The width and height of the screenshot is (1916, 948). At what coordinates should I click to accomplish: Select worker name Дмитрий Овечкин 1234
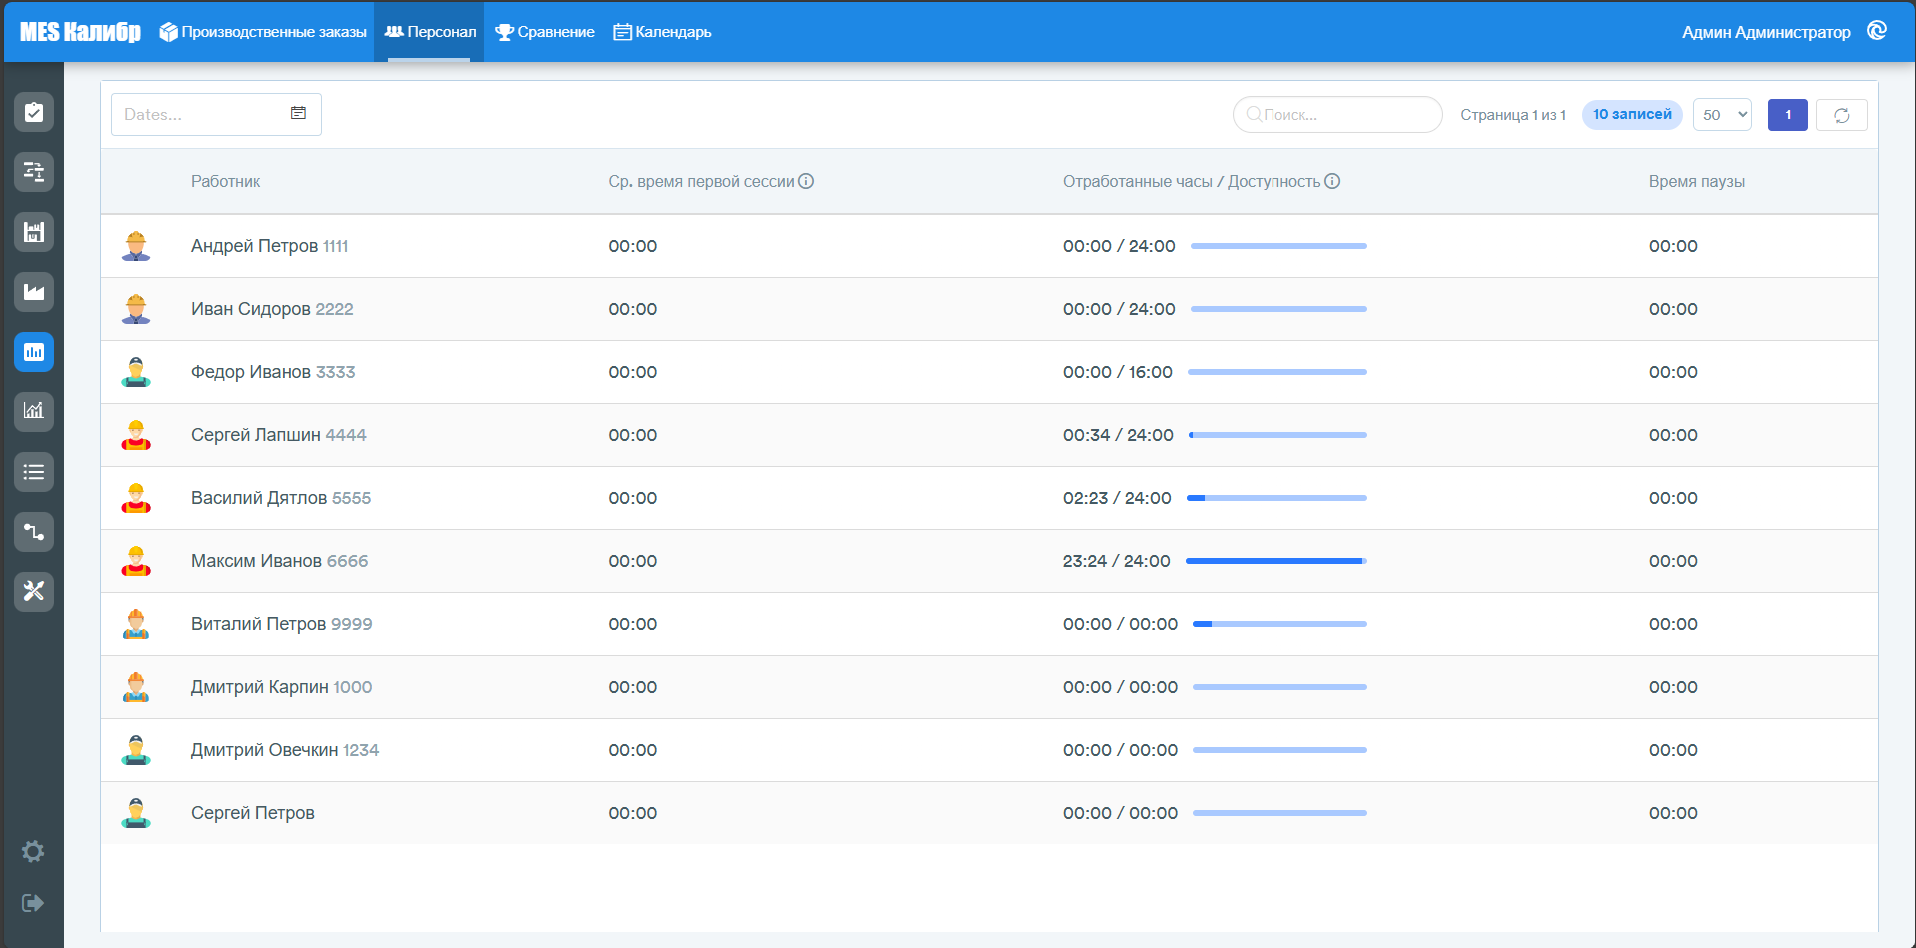click(x=285, y=750)
